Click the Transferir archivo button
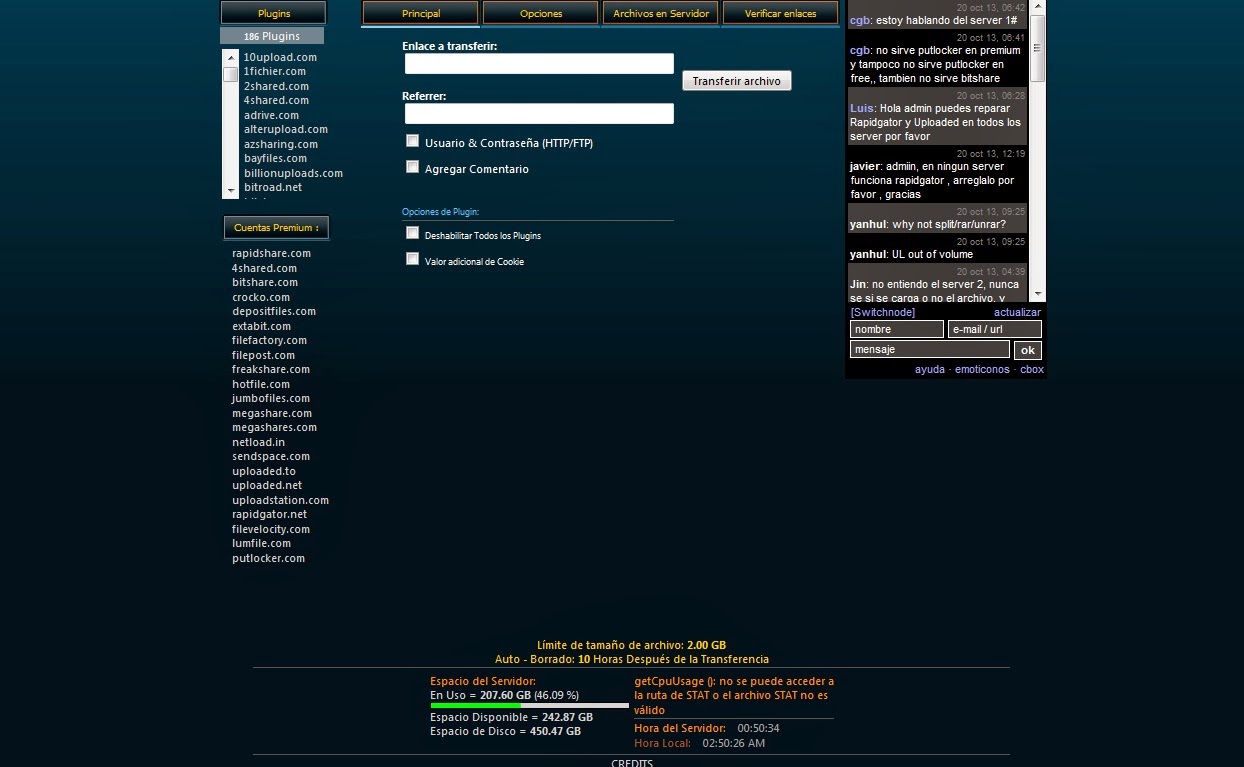This screenshot has height=767, width=1244. pyautogui.click(x=736, y=80)
